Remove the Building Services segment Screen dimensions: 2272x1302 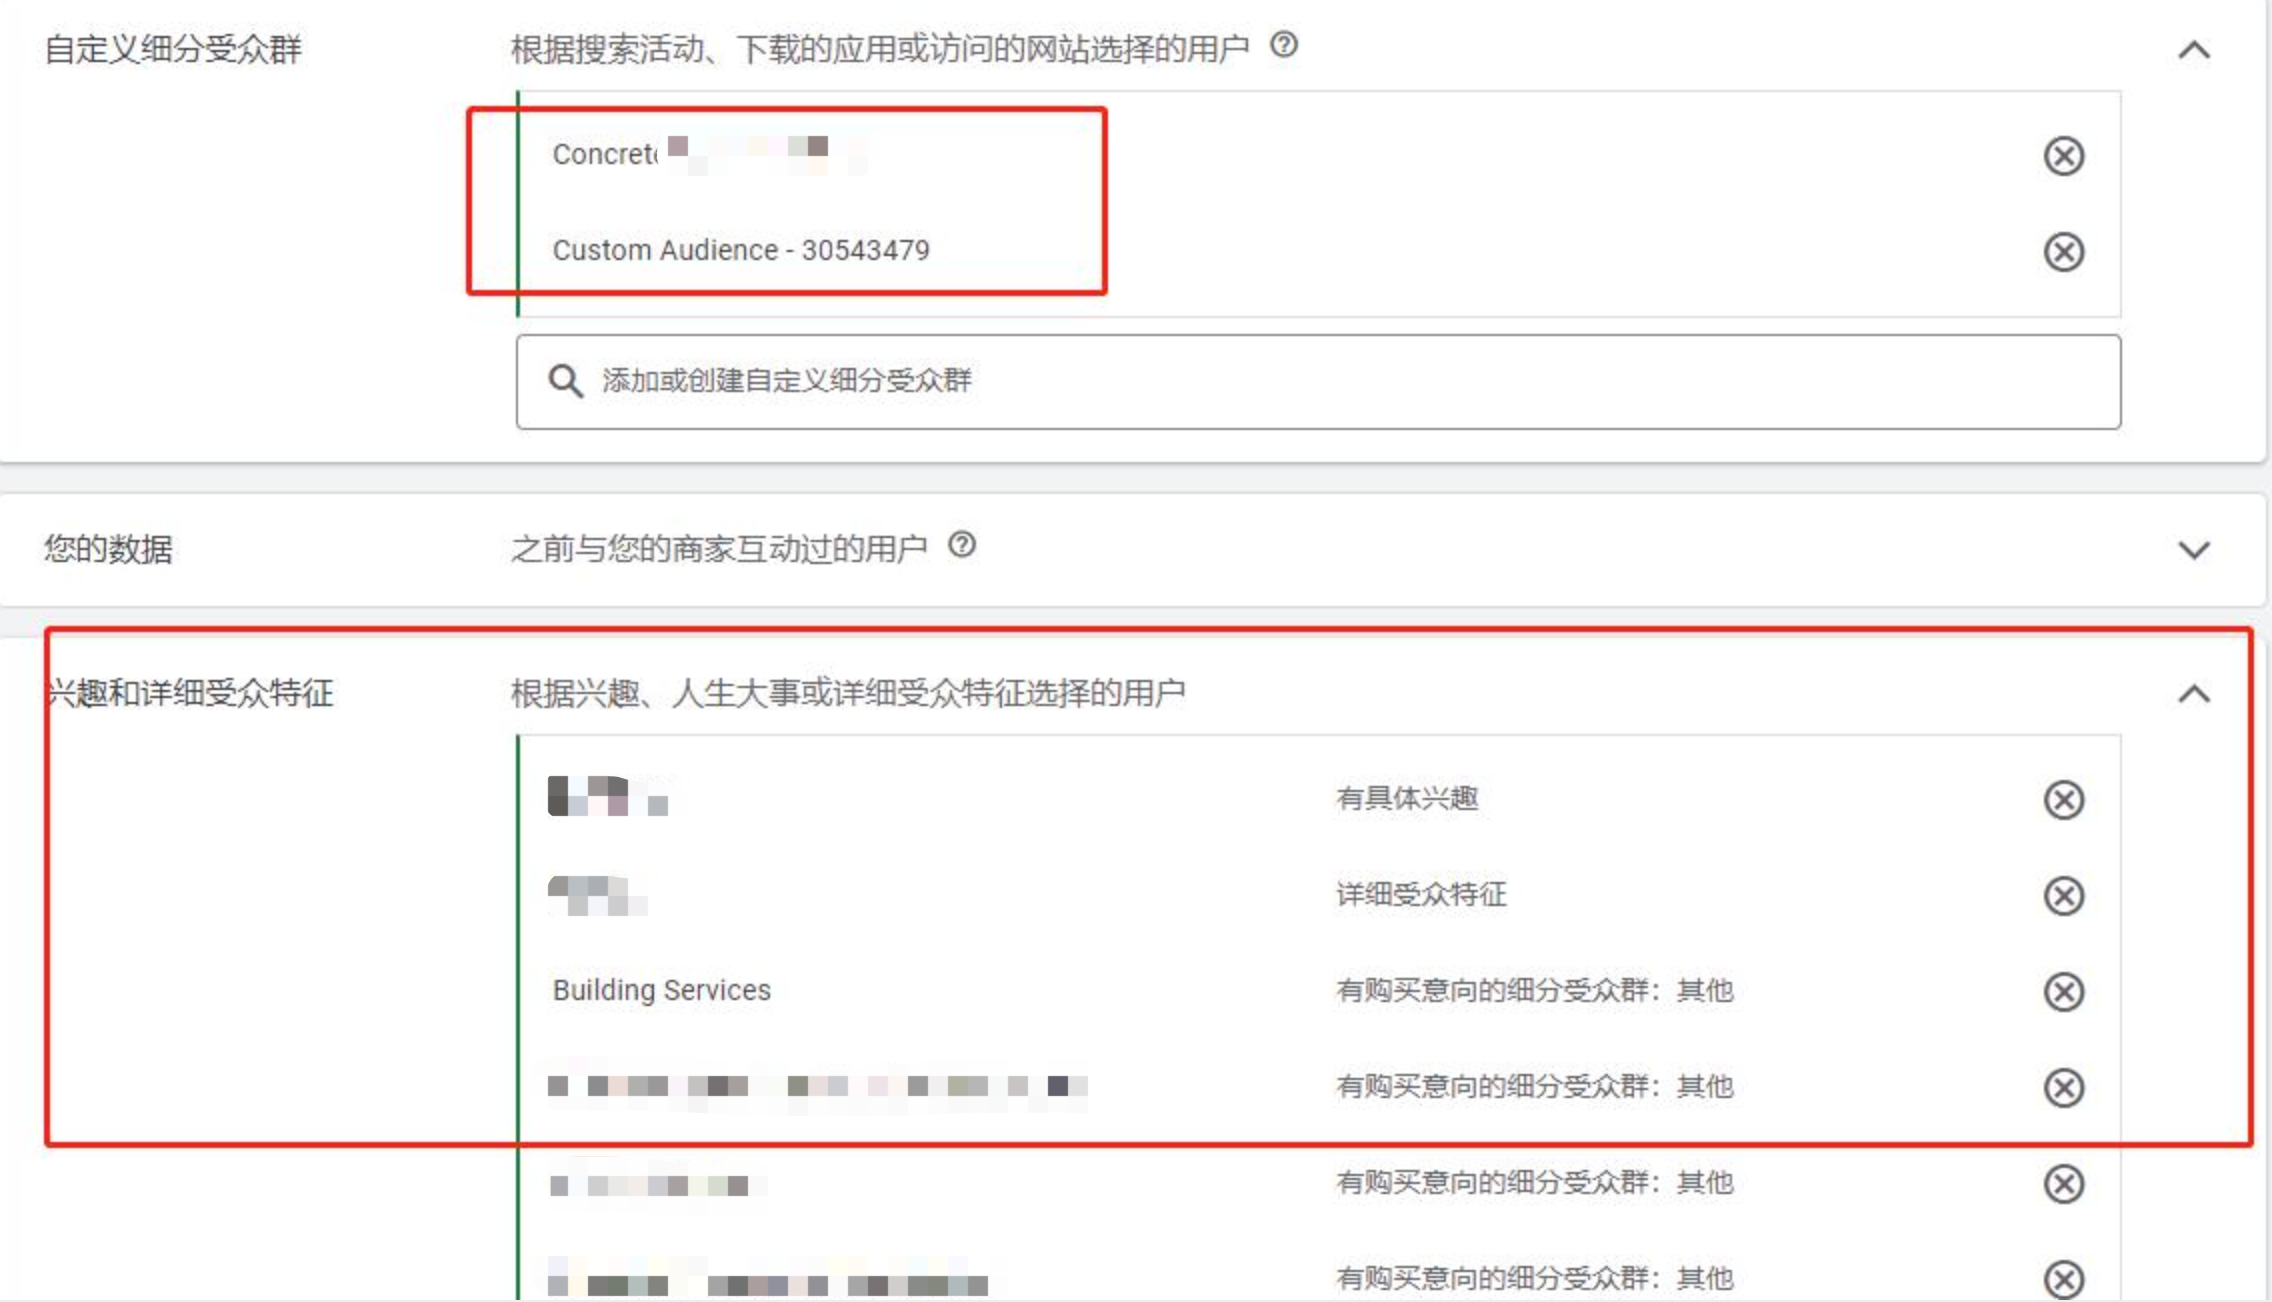point(2062,991)
